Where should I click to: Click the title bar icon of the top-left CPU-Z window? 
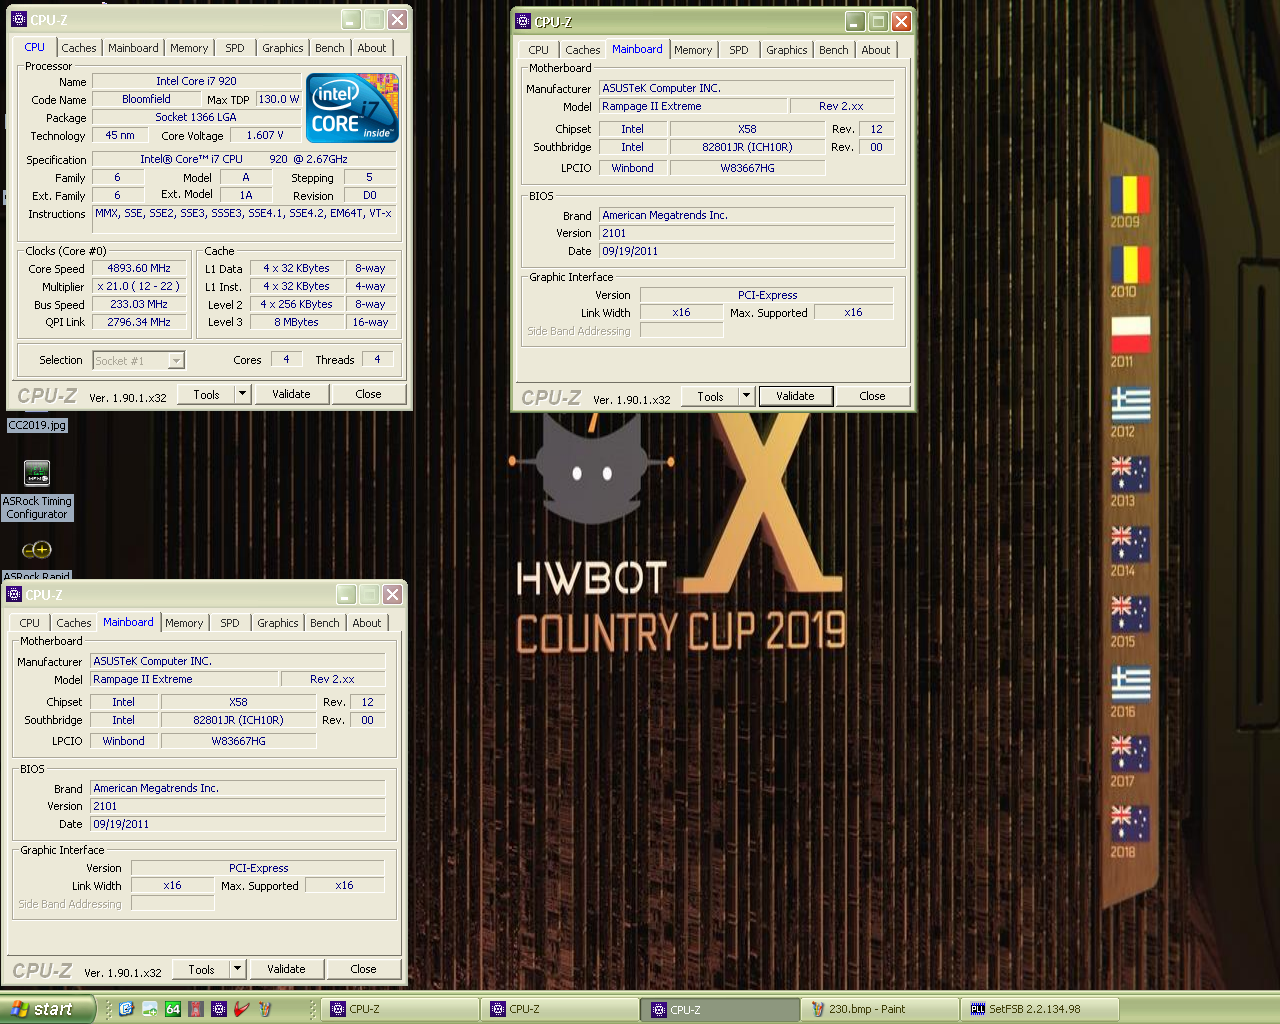coord(18,19)
